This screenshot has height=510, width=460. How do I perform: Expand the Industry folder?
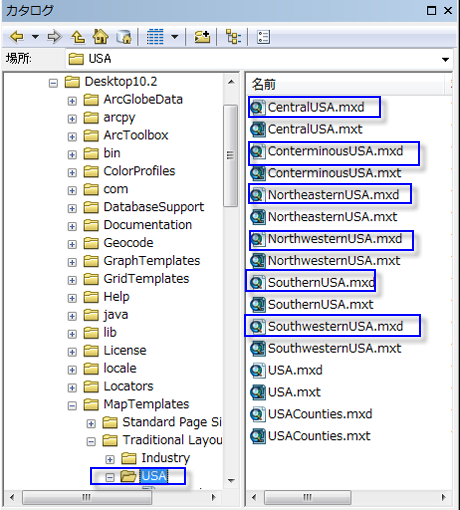coord(110,459)
